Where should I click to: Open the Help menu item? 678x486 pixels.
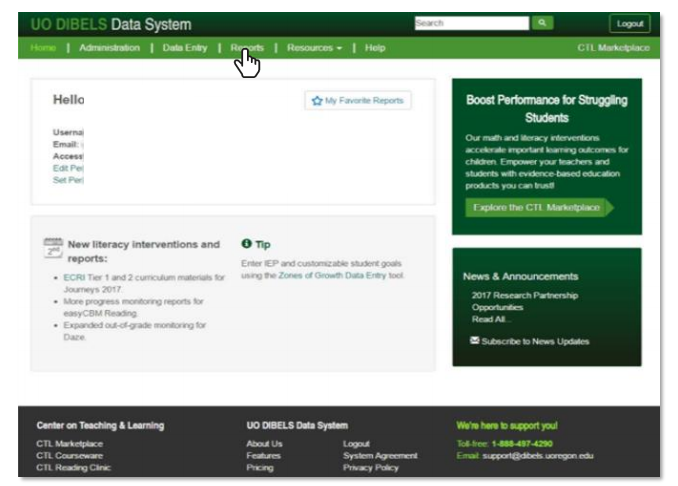point(375,48)
